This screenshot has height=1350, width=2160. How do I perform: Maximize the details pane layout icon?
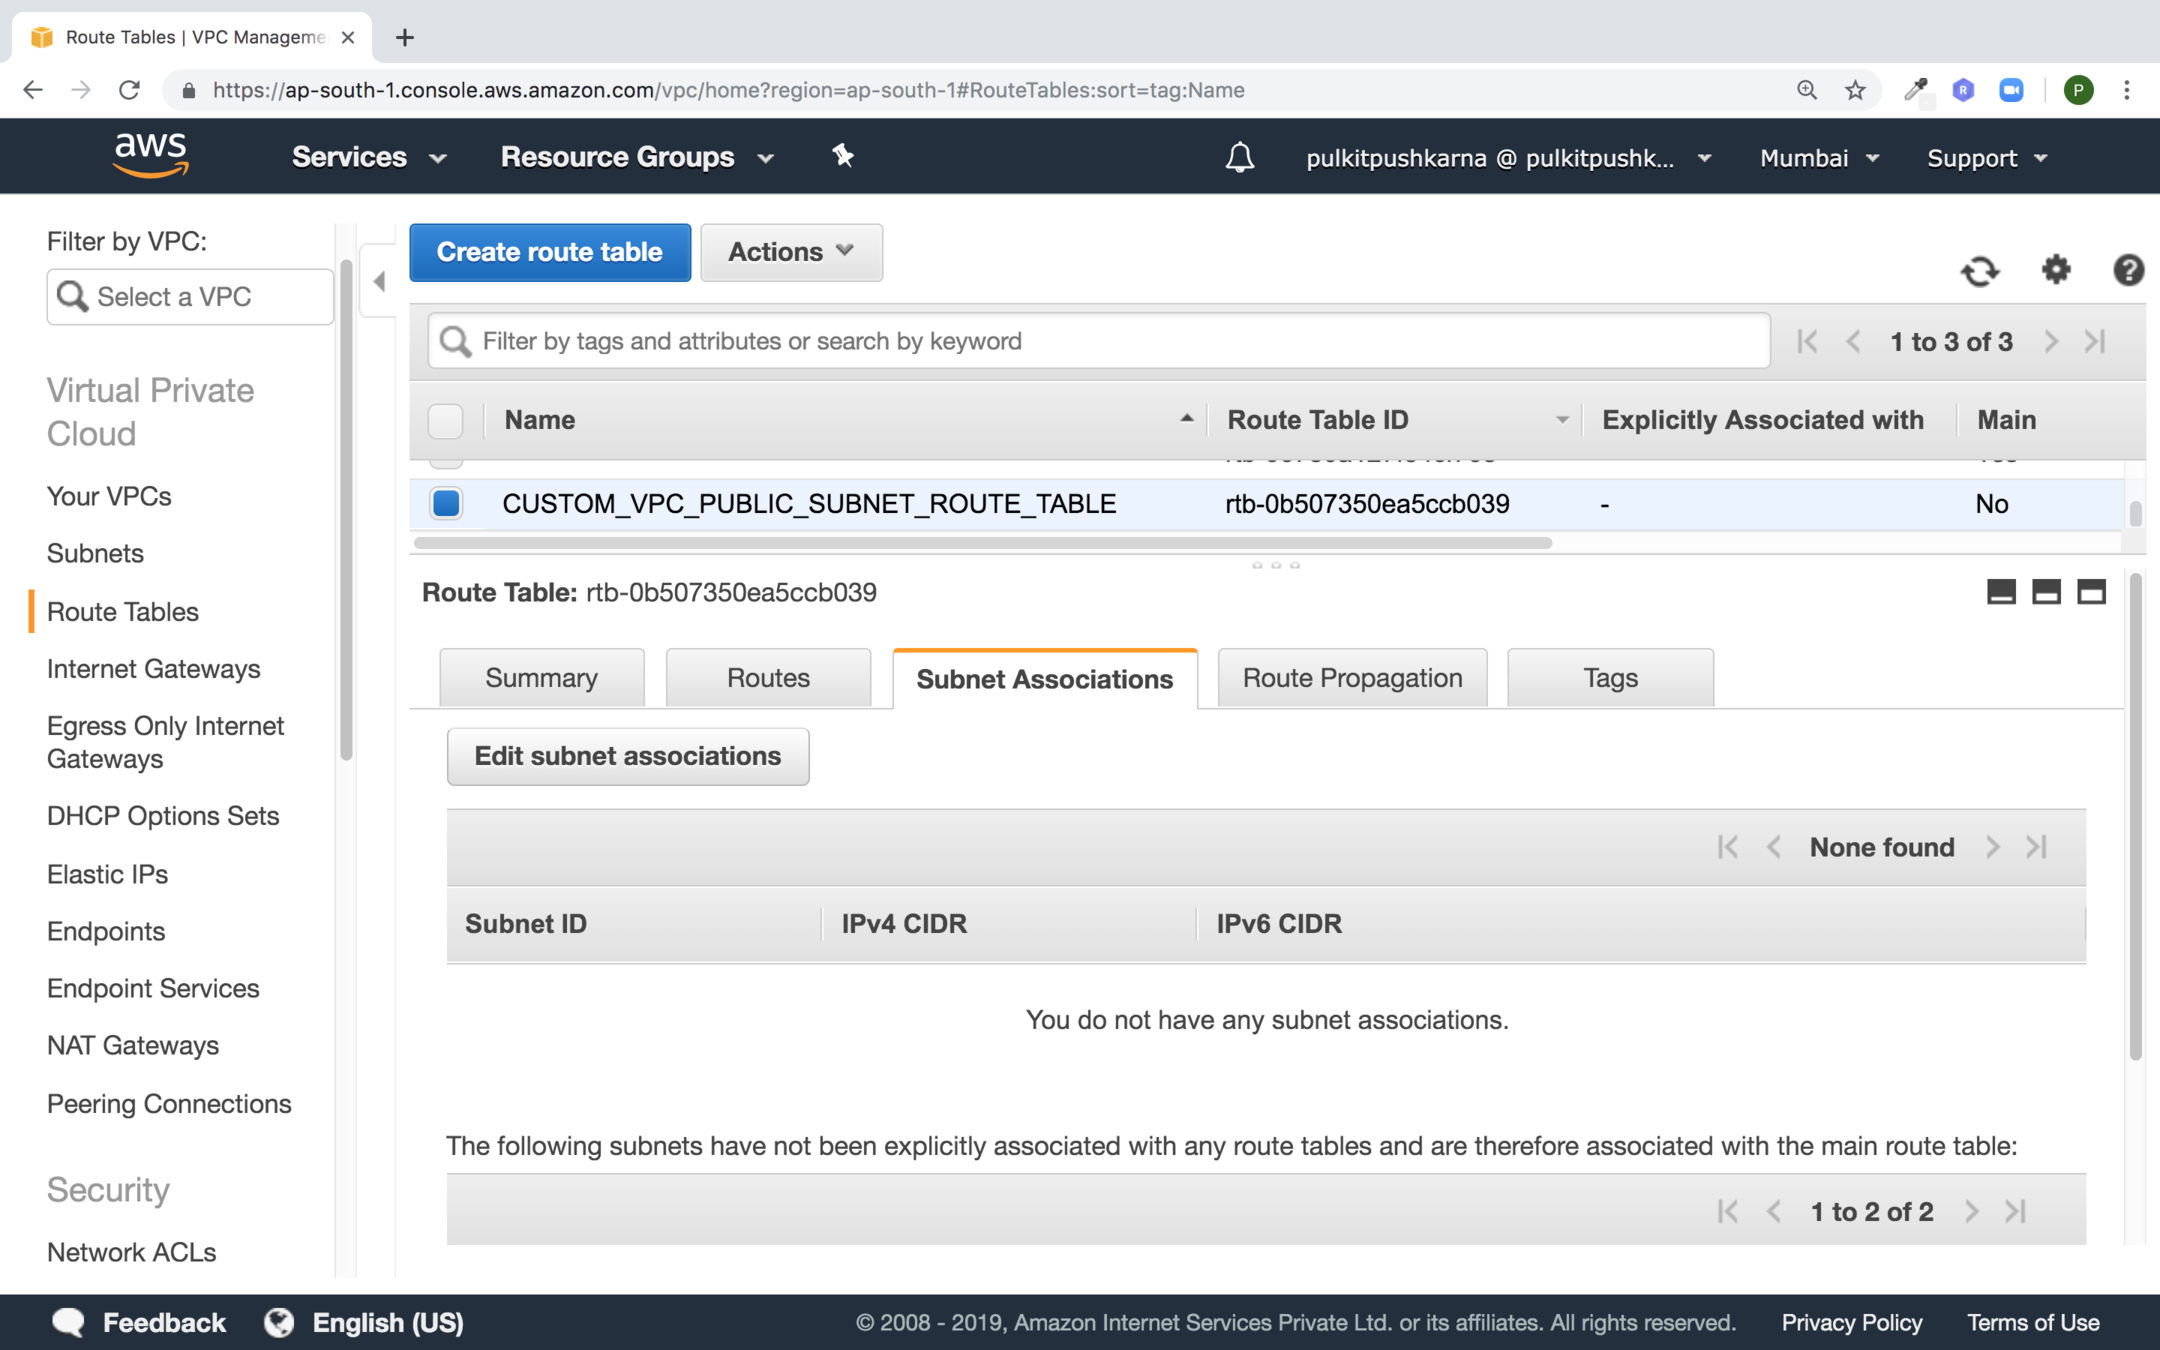(x=2091, y=592)
